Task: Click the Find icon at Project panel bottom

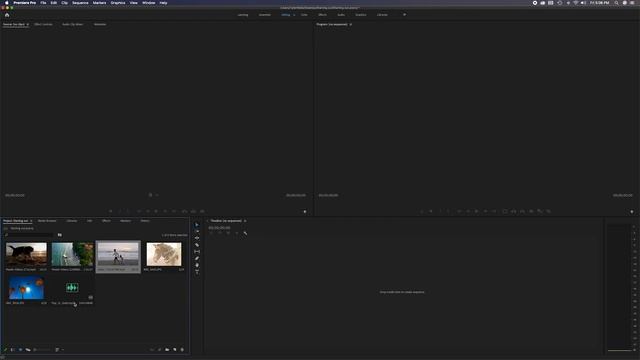Action: coord(159,349)
